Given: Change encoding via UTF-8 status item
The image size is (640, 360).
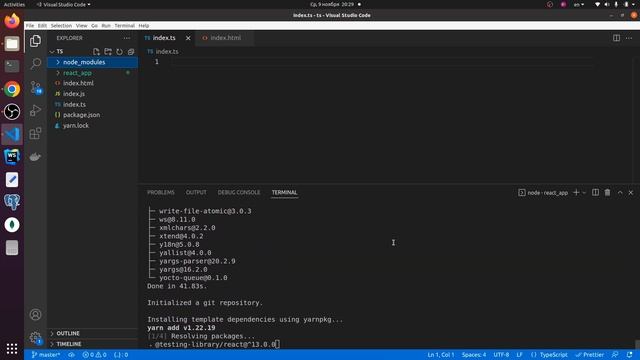Looking at the screenshot, I should (x=501, y=355).
